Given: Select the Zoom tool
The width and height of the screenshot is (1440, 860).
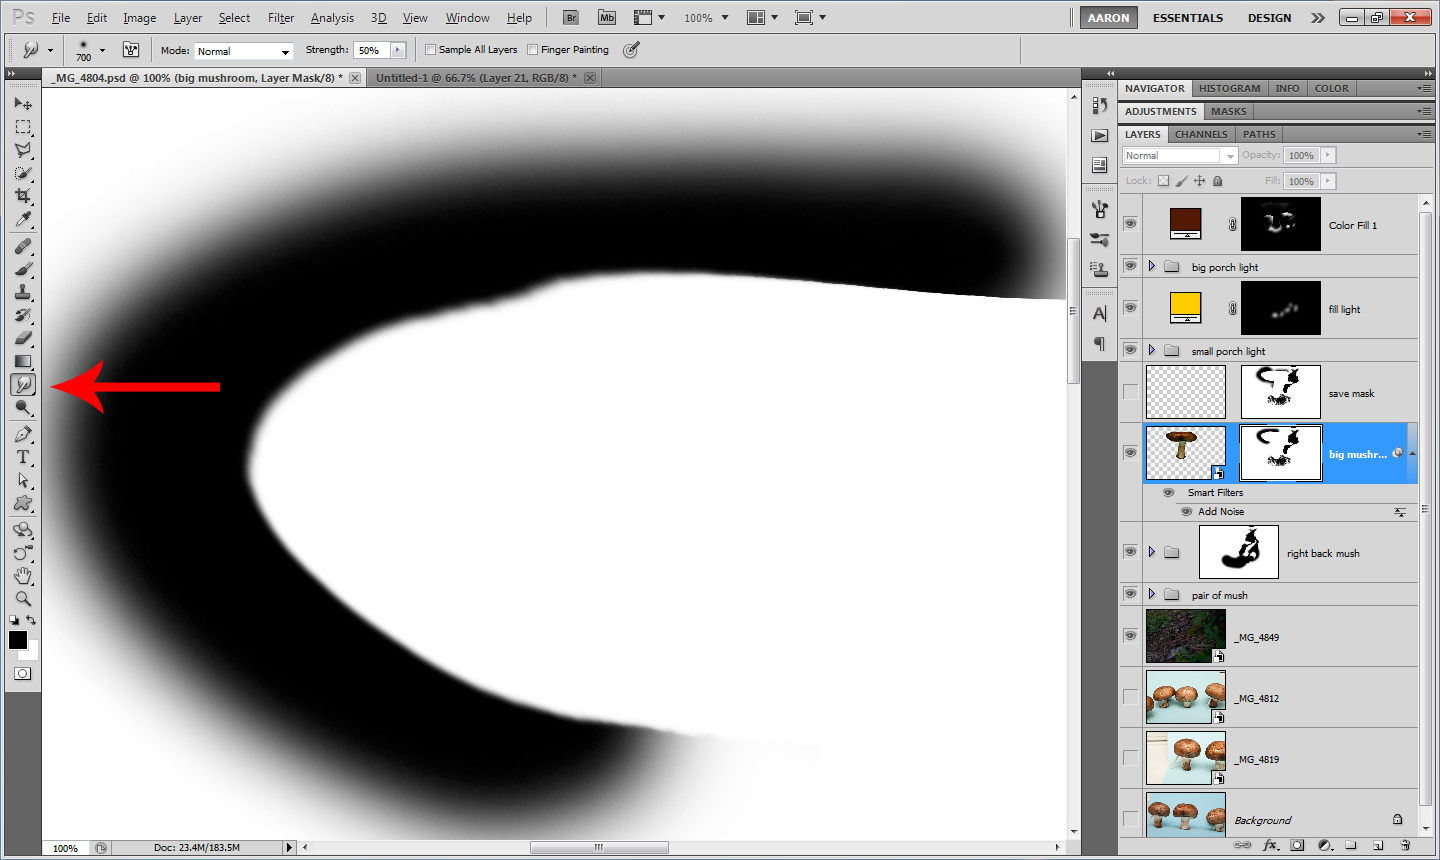Looking at the screenshot, I should (x=23, y=599).
